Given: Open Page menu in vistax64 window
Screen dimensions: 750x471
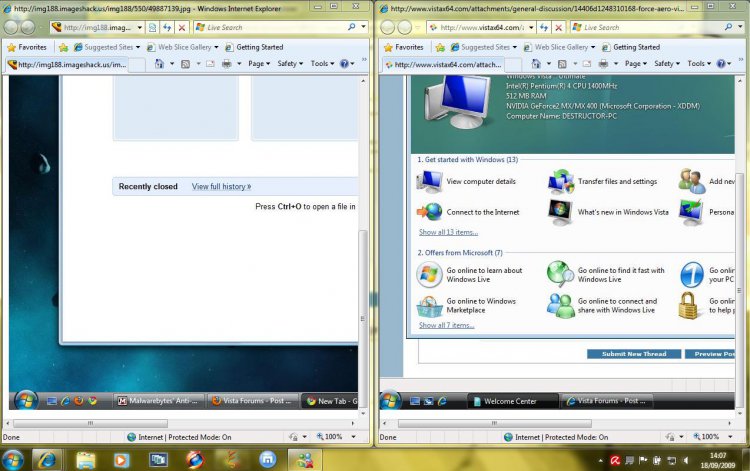Looking at the screenshot, I should coord(636,64).
